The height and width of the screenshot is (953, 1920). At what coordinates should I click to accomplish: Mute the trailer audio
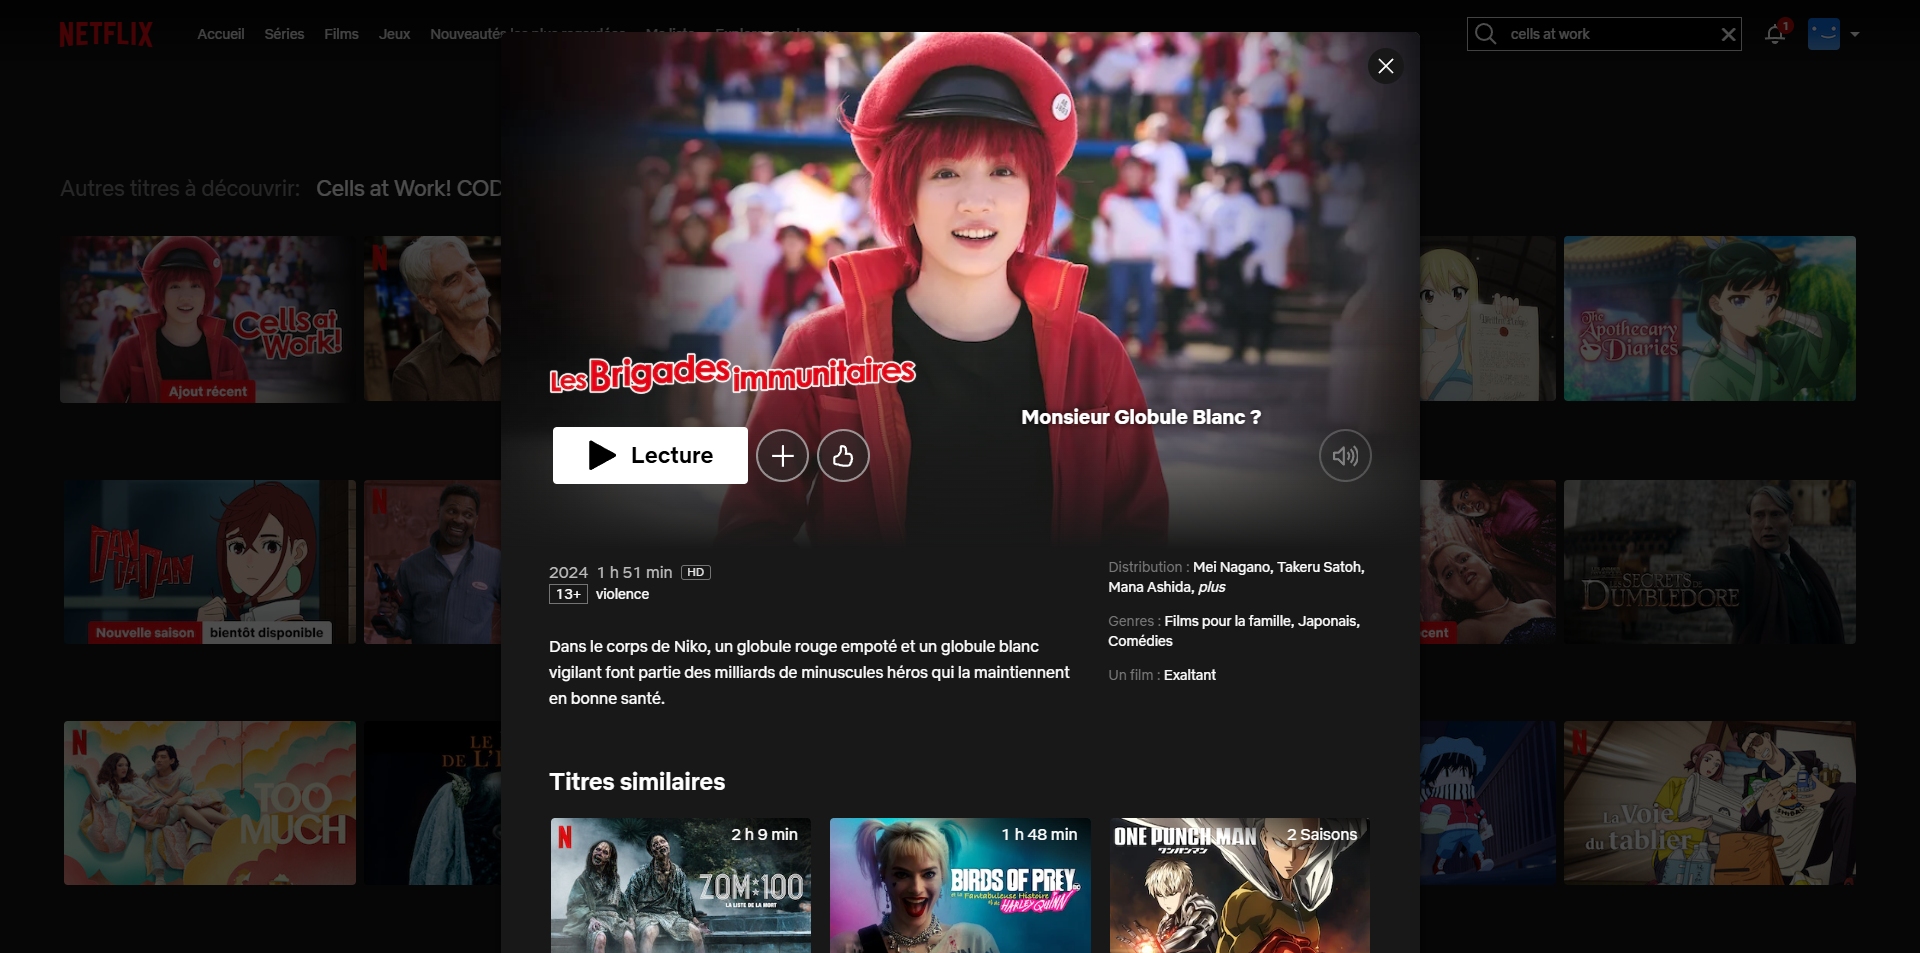point(1345,456)
